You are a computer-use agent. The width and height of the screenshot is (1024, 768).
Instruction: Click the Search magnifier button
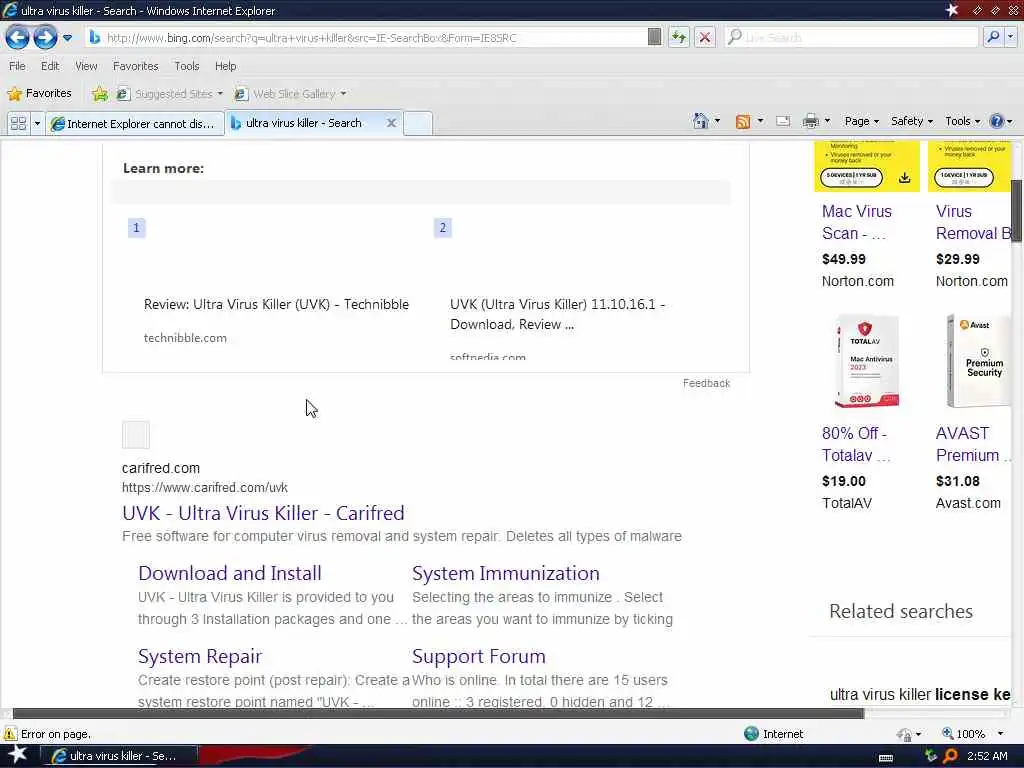(x=993, y=37)
